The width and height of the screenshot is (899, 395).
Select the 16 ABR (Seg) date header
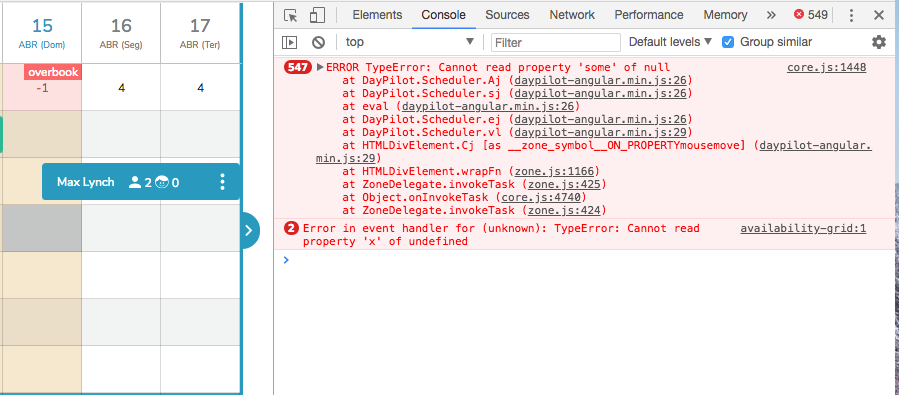(x=121, y=33)
